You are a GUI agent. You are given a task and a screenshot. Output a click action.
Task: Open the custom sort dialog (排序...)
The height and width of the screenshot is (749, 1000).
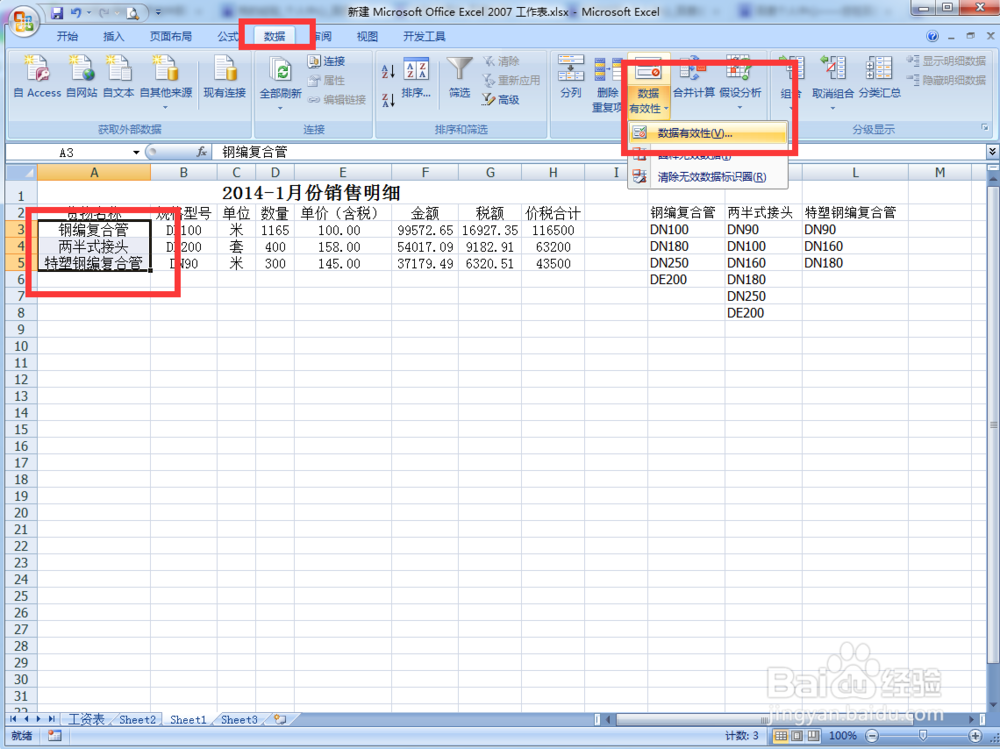(x=416, y=78)
